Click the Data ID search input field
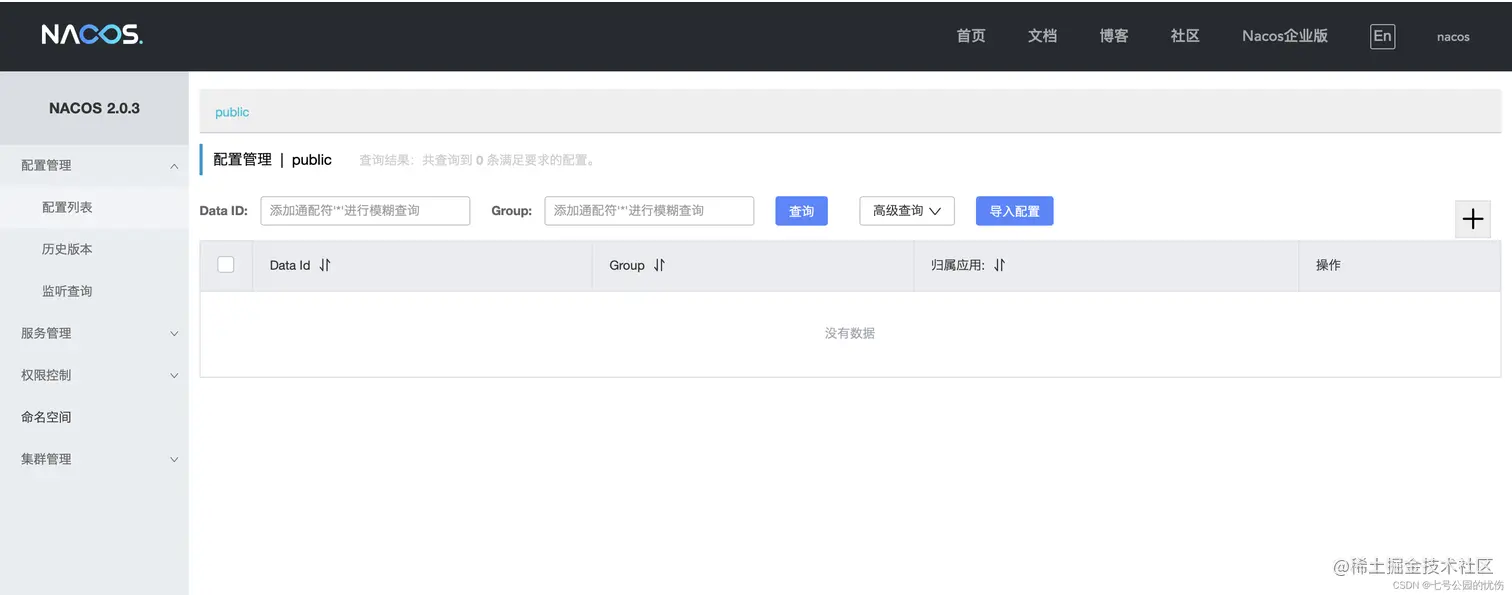This screenshot has width=1512, height=595. (365, 211)
